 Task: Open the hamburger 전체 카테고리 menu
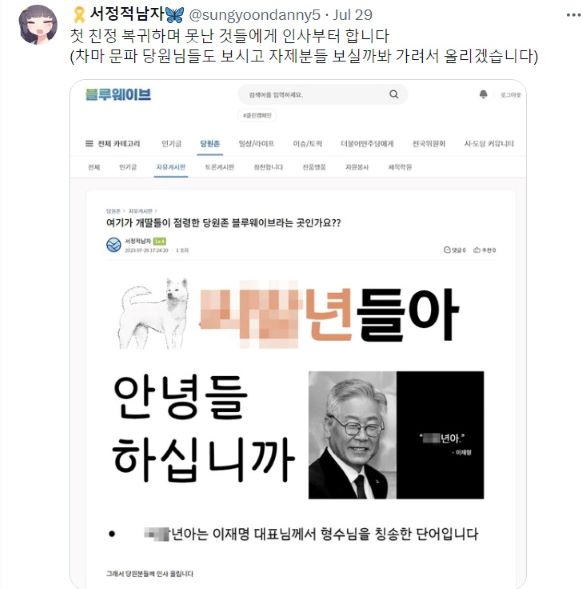click(x=113, y=143)
